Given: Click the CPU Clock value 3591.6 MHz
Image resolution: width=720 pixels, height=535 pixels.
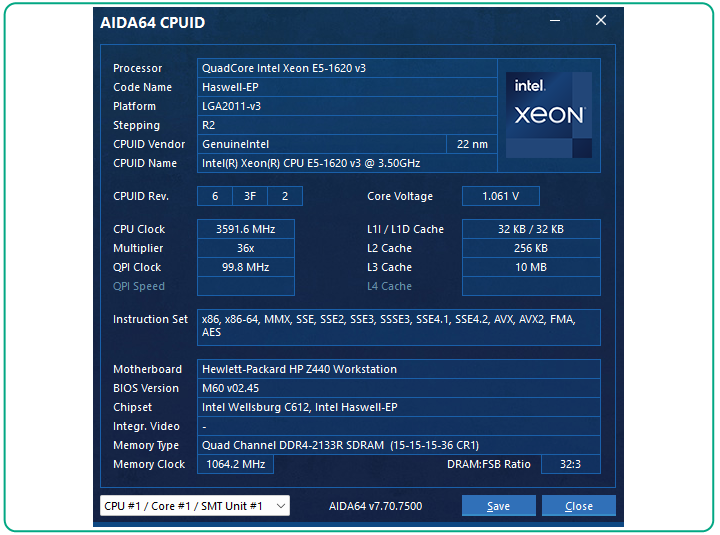Looking at the screenshot, I should point(246,229).
